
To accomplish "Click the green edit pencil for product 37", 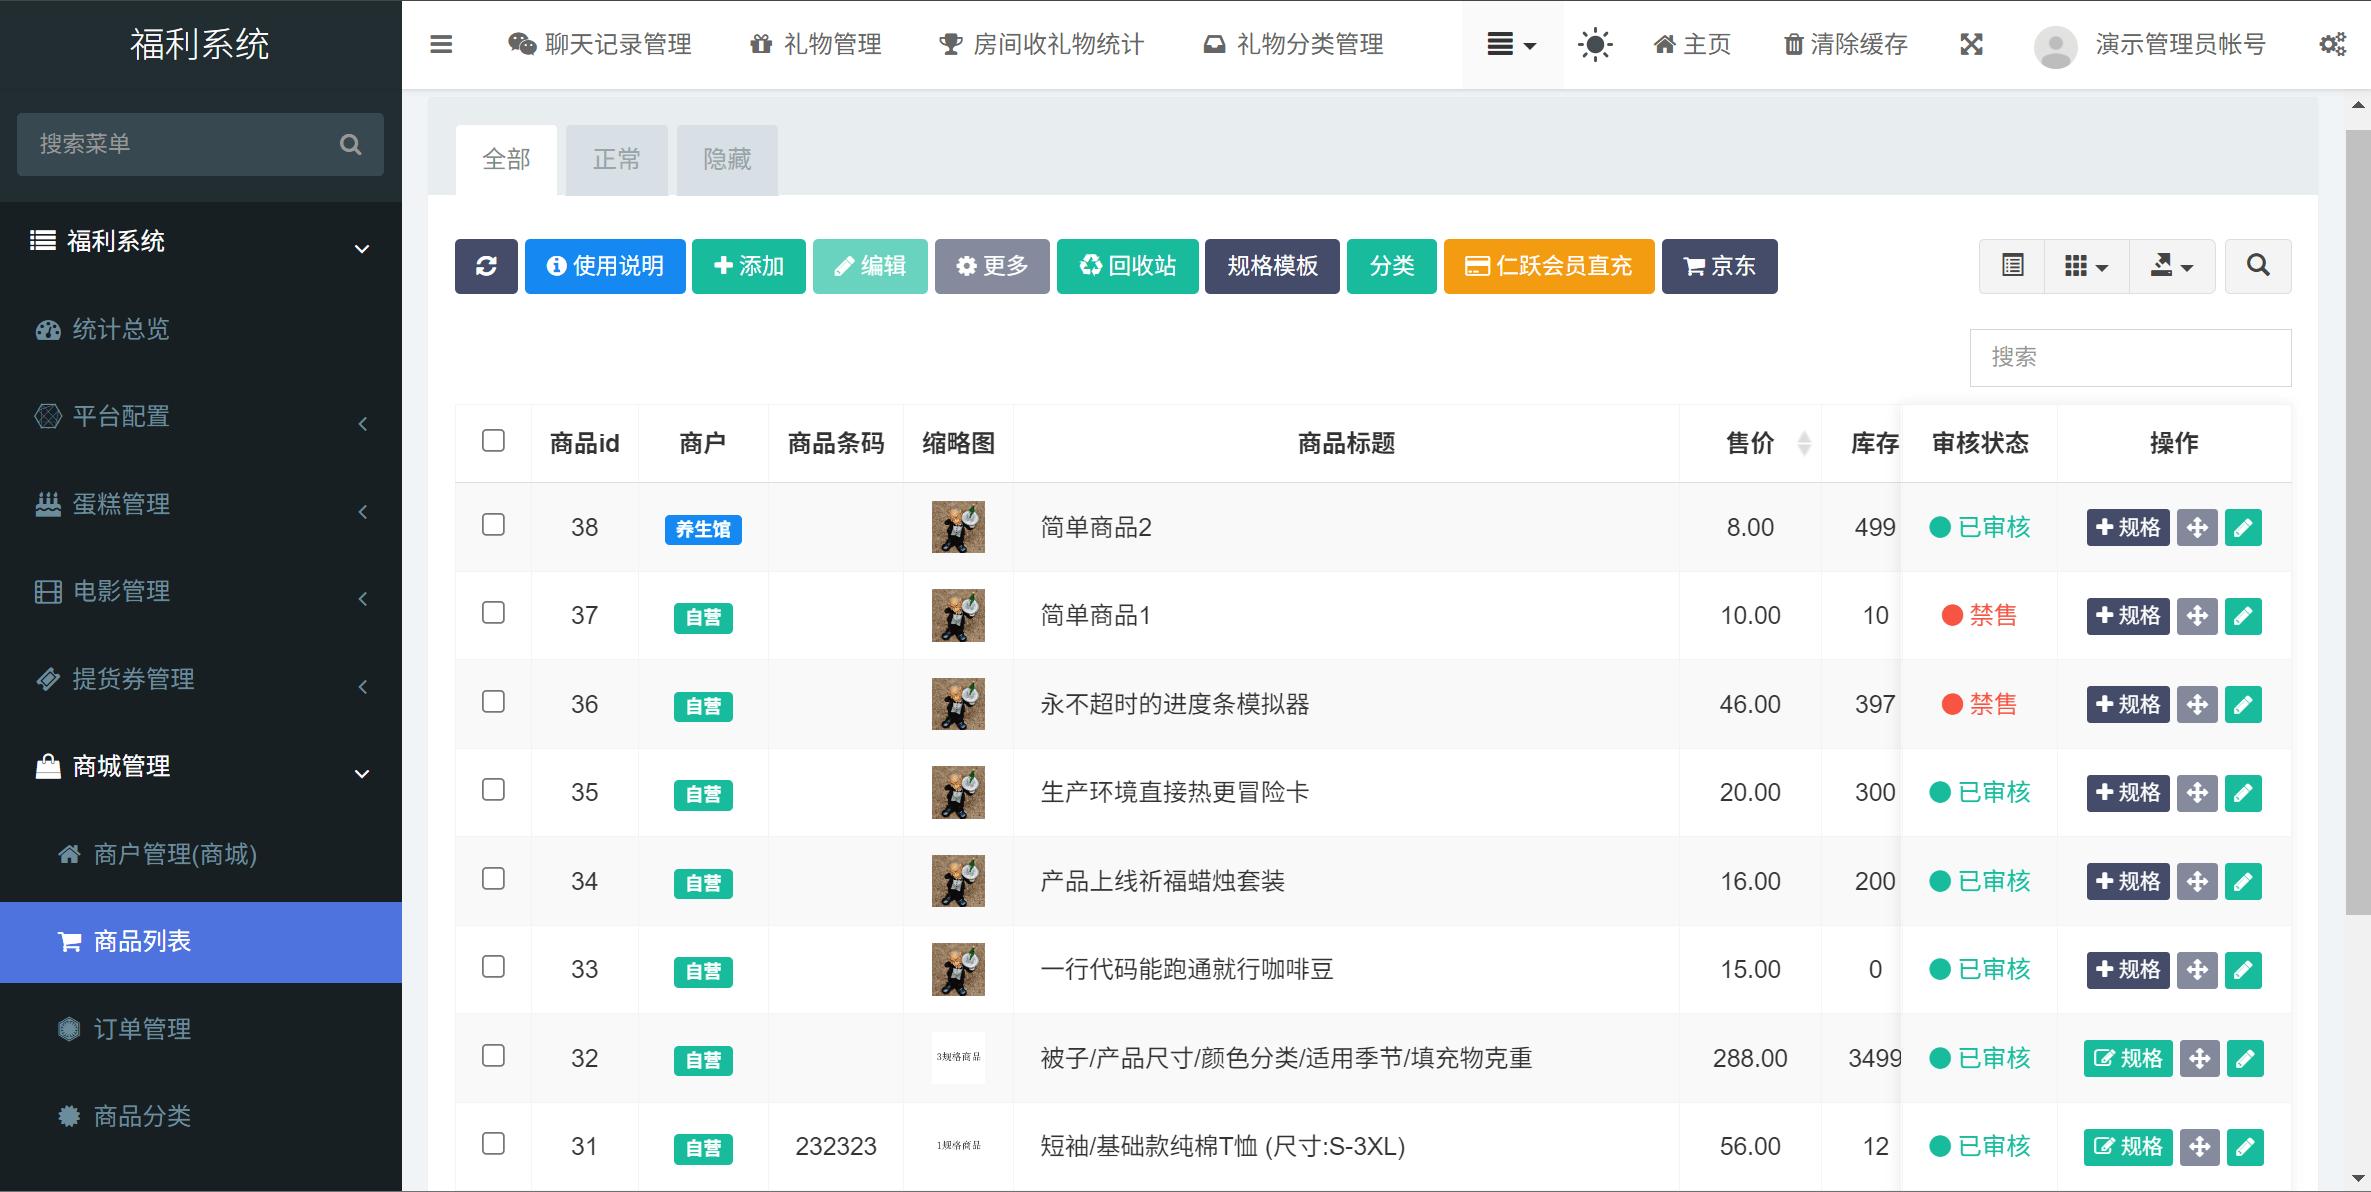I will [x=2243, y=616].
